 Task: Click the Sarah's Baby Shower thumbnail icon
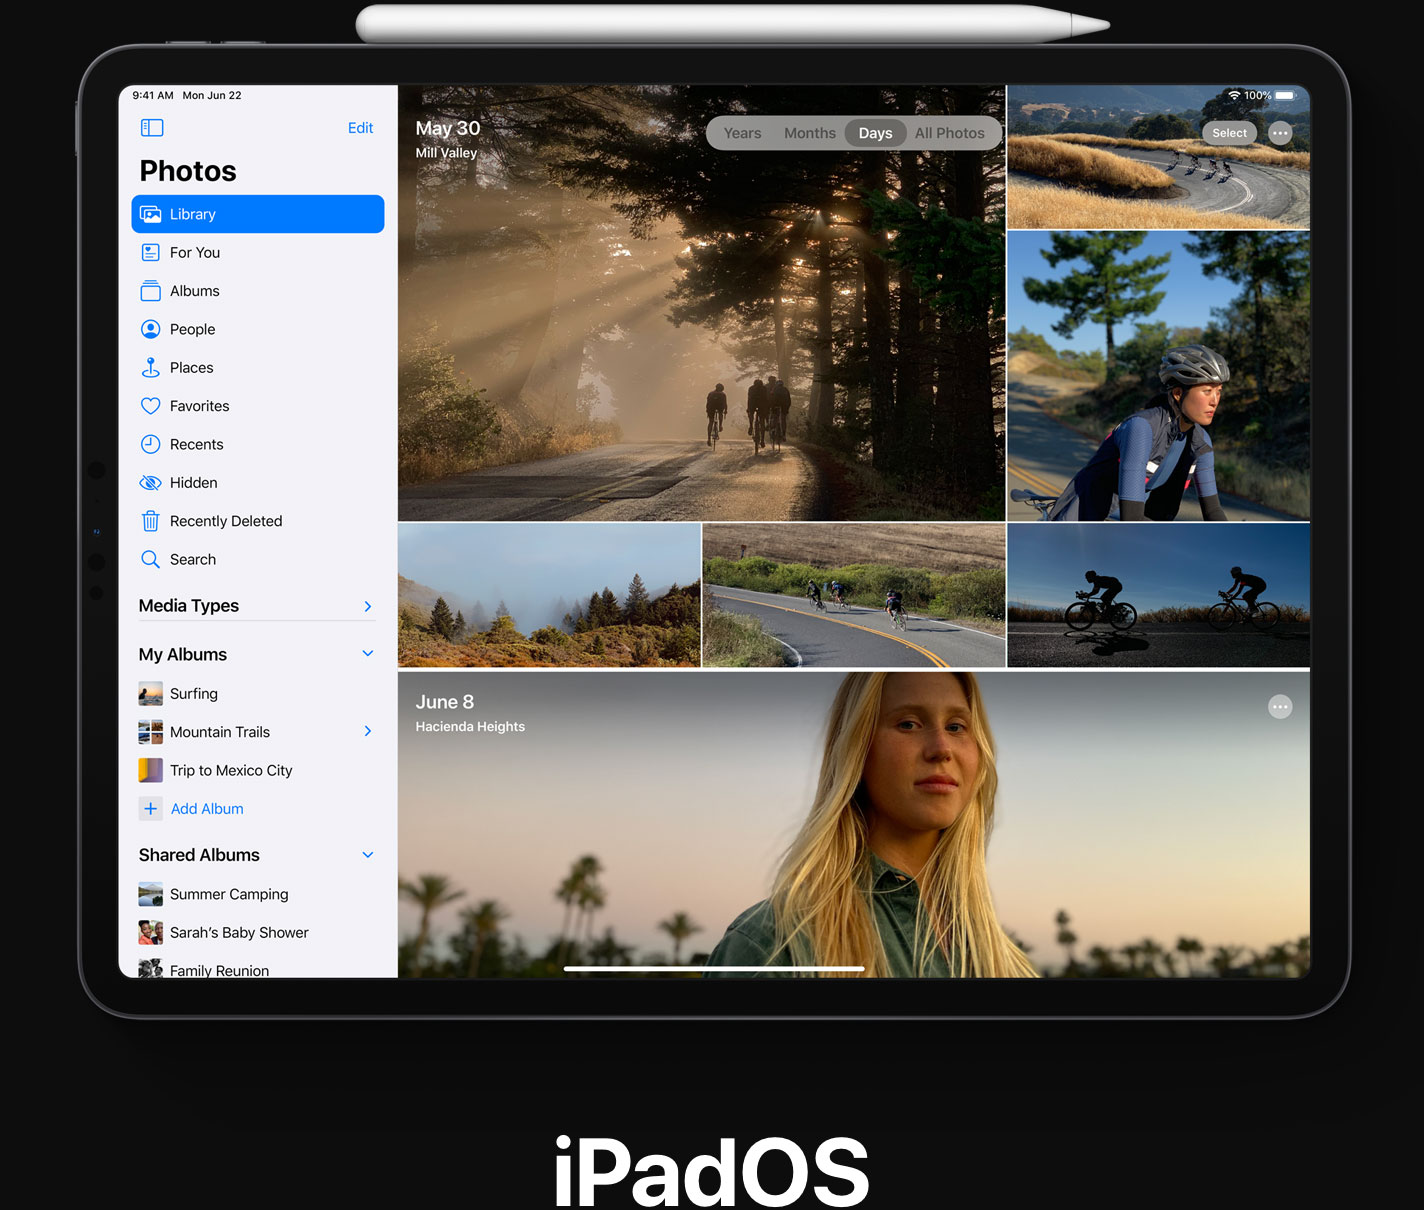coord(151,933)
